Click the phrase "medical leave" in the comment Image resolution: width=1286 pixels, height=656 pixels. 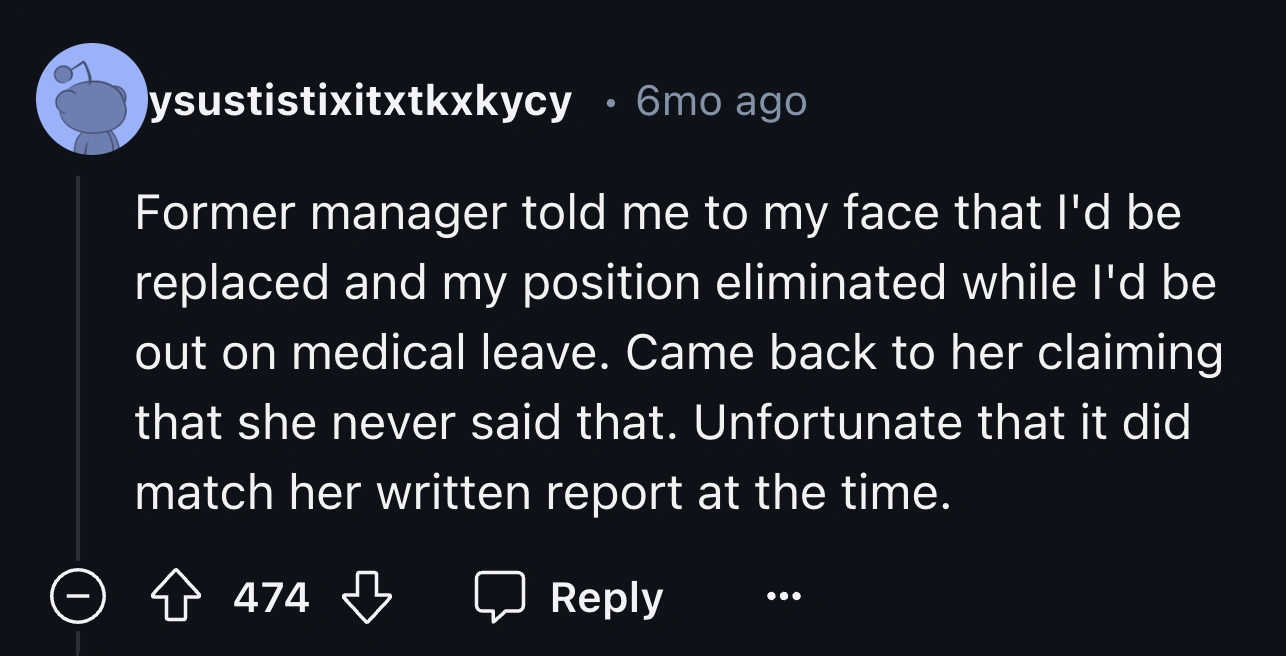440,353
